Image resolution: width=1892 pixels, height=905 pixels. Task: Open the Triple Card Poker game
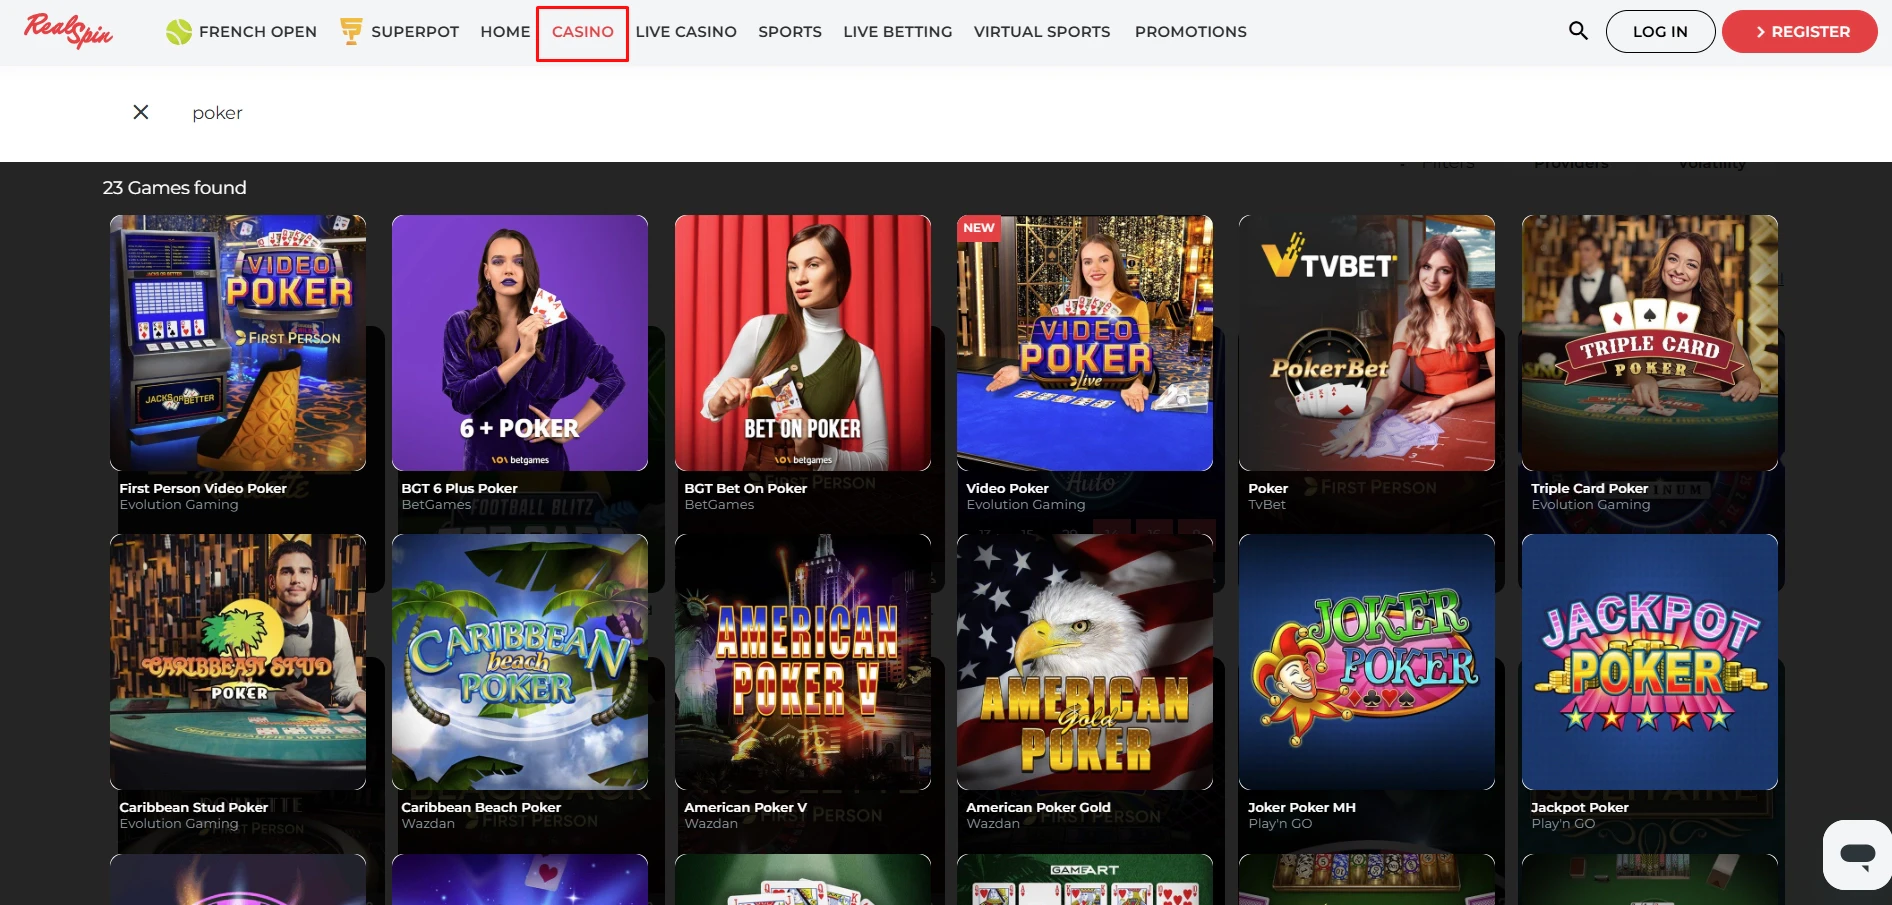coord(1649,343)
